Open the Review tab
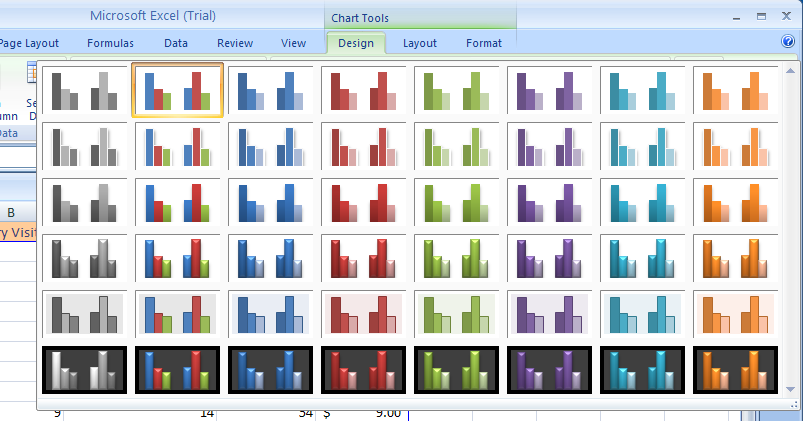Screen dimensions: 803x421 [235, 43]
